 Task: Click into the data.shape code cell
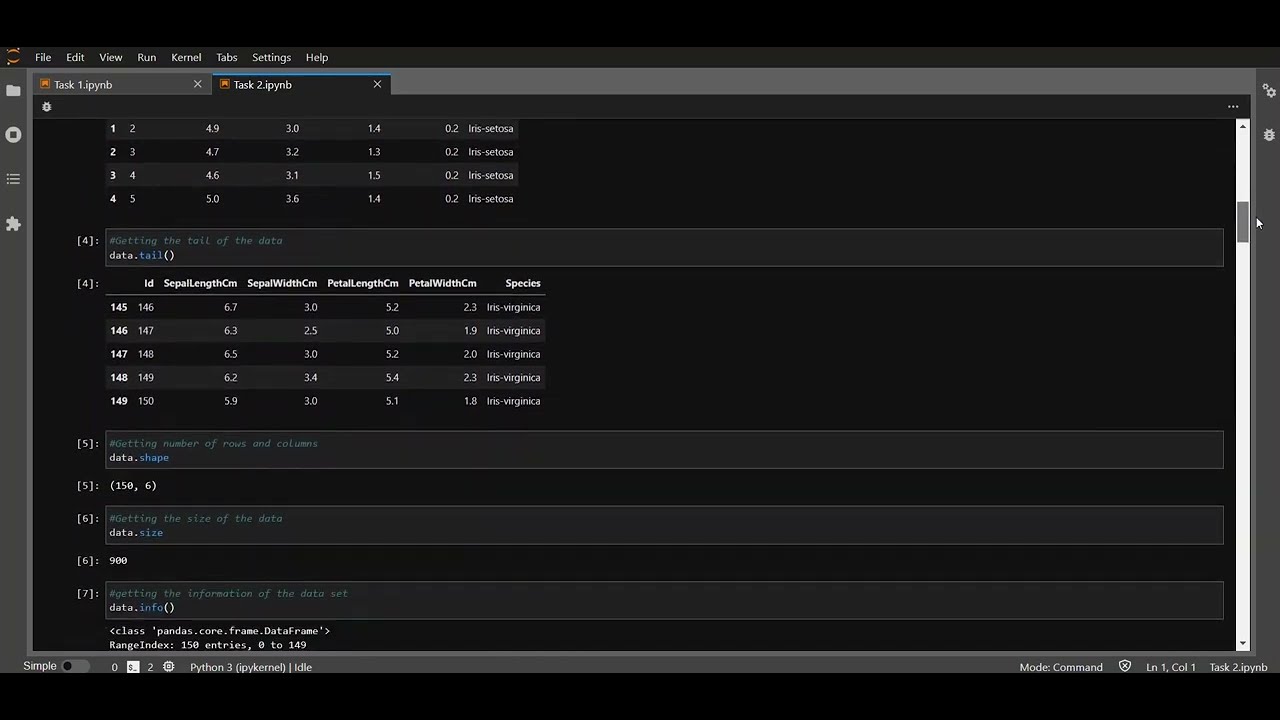coord(664,450)
